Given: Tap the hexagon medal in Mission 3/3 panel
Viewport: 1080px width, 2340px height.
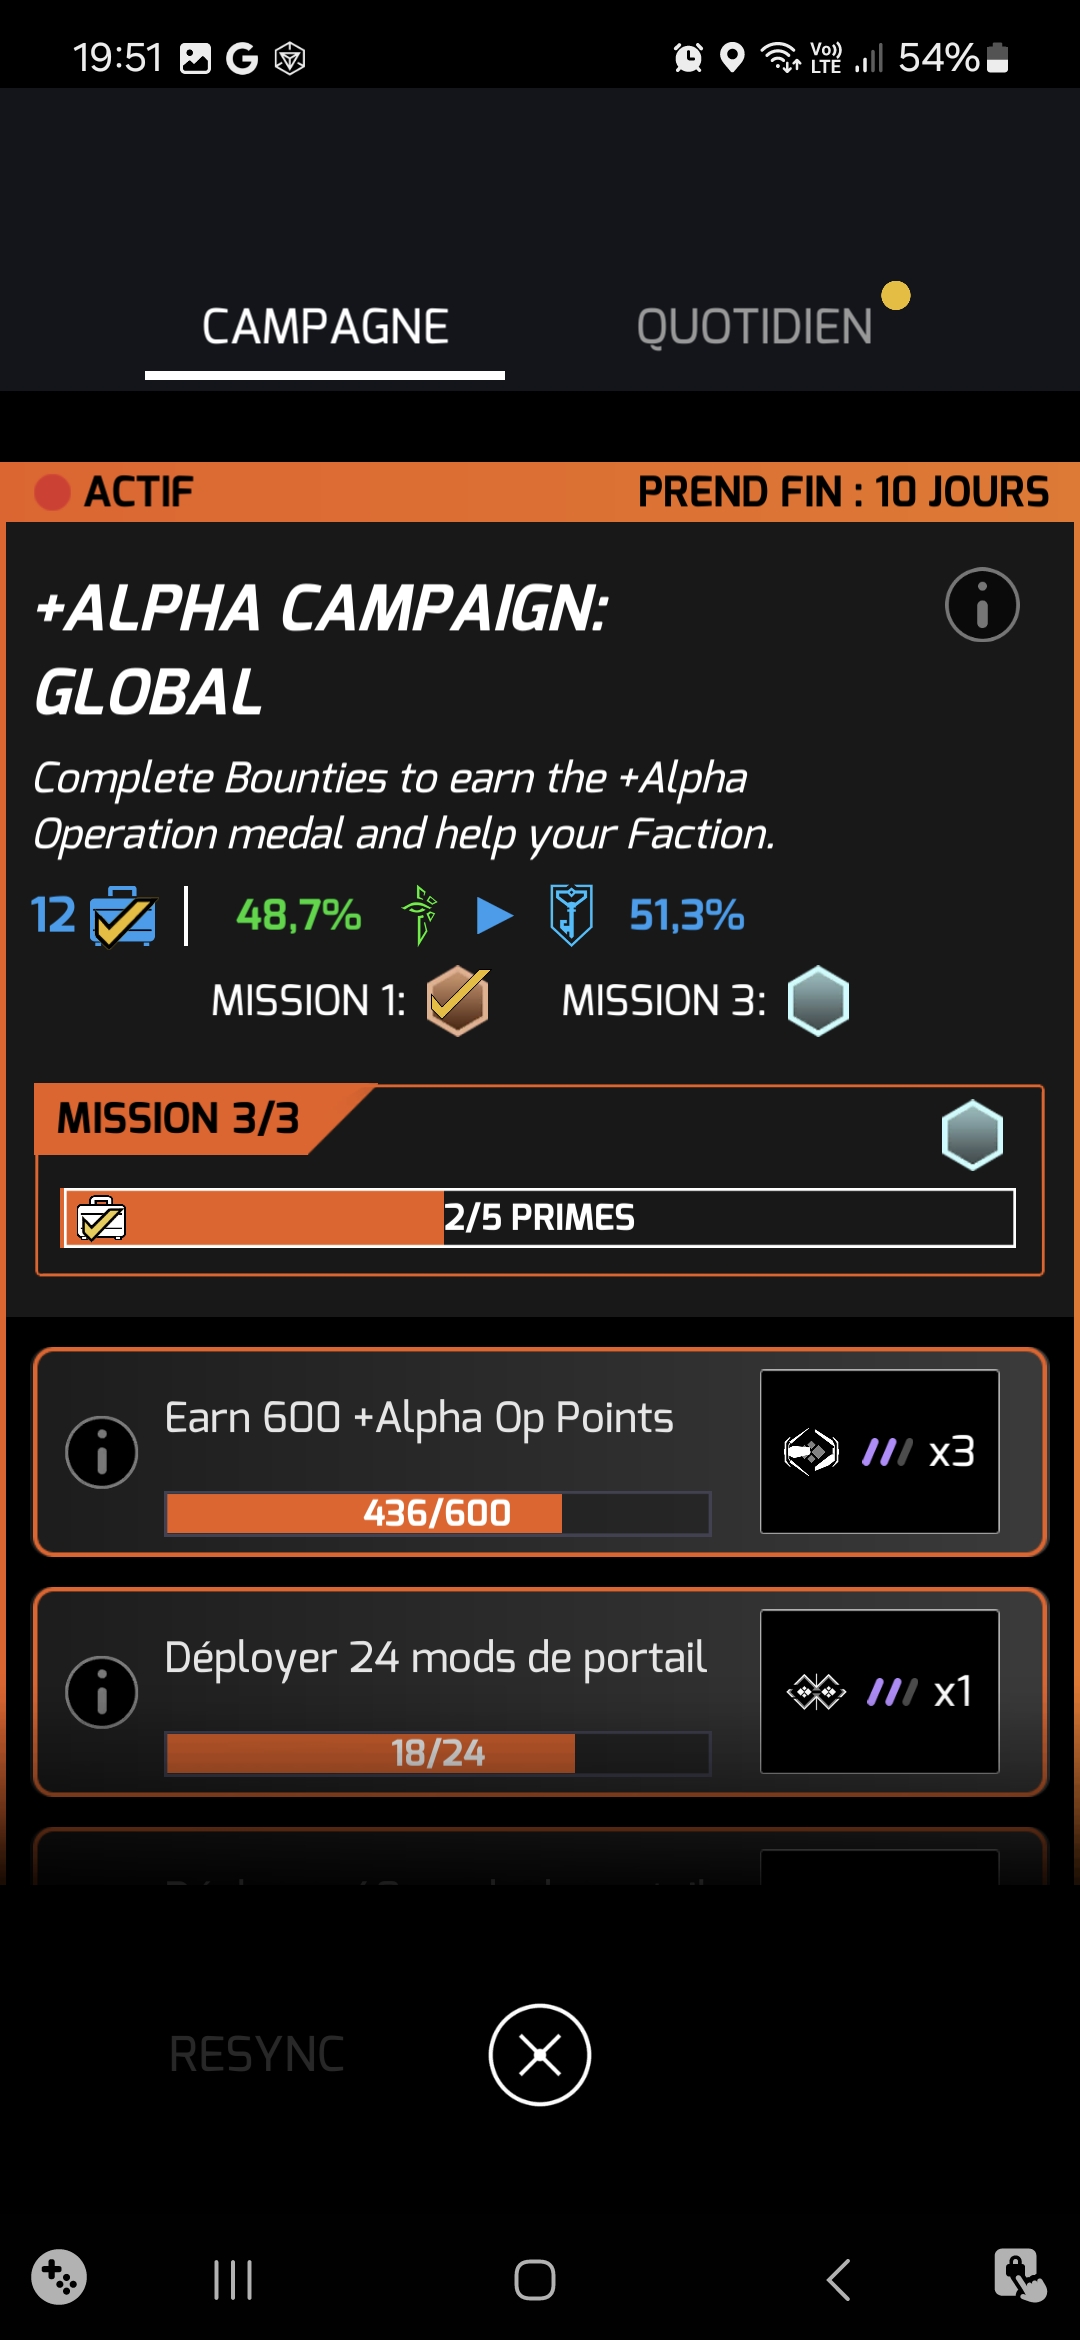Looking at the screenshot, I should pyautogui.click(x=972, y=1135).
